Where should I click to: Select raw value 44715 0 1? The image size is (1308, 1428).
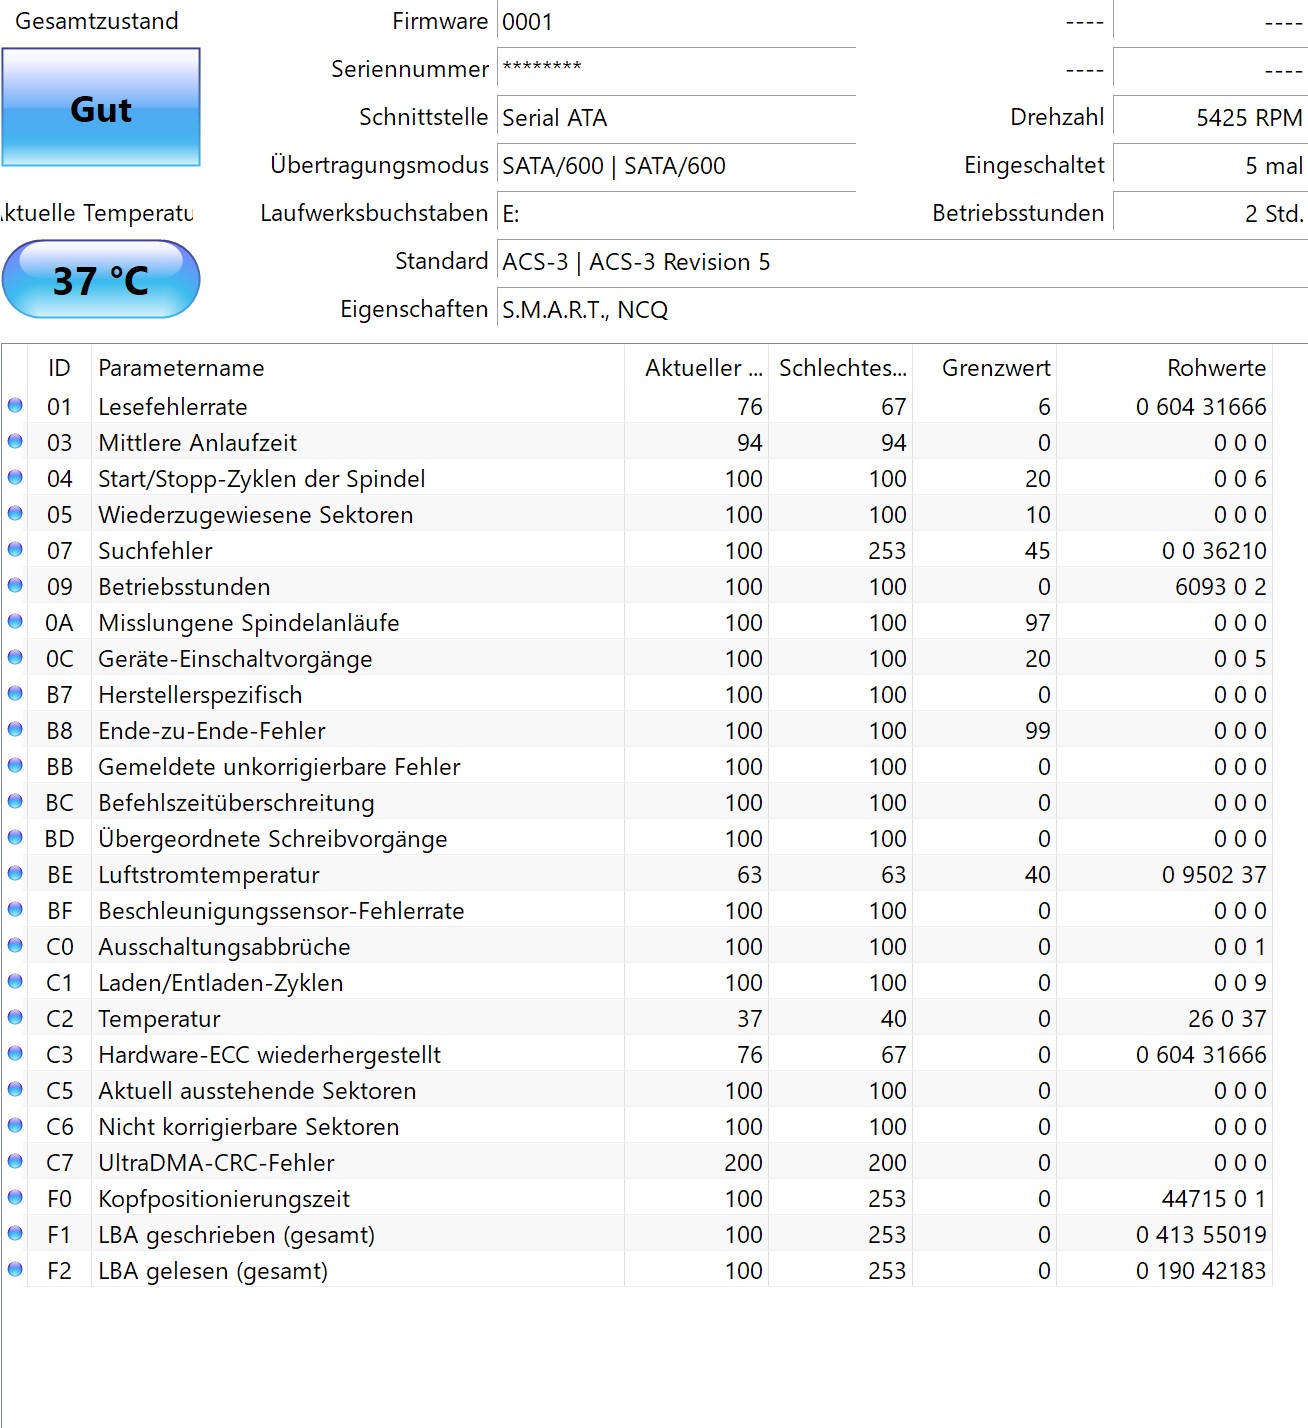(x=1214, y=1199)
